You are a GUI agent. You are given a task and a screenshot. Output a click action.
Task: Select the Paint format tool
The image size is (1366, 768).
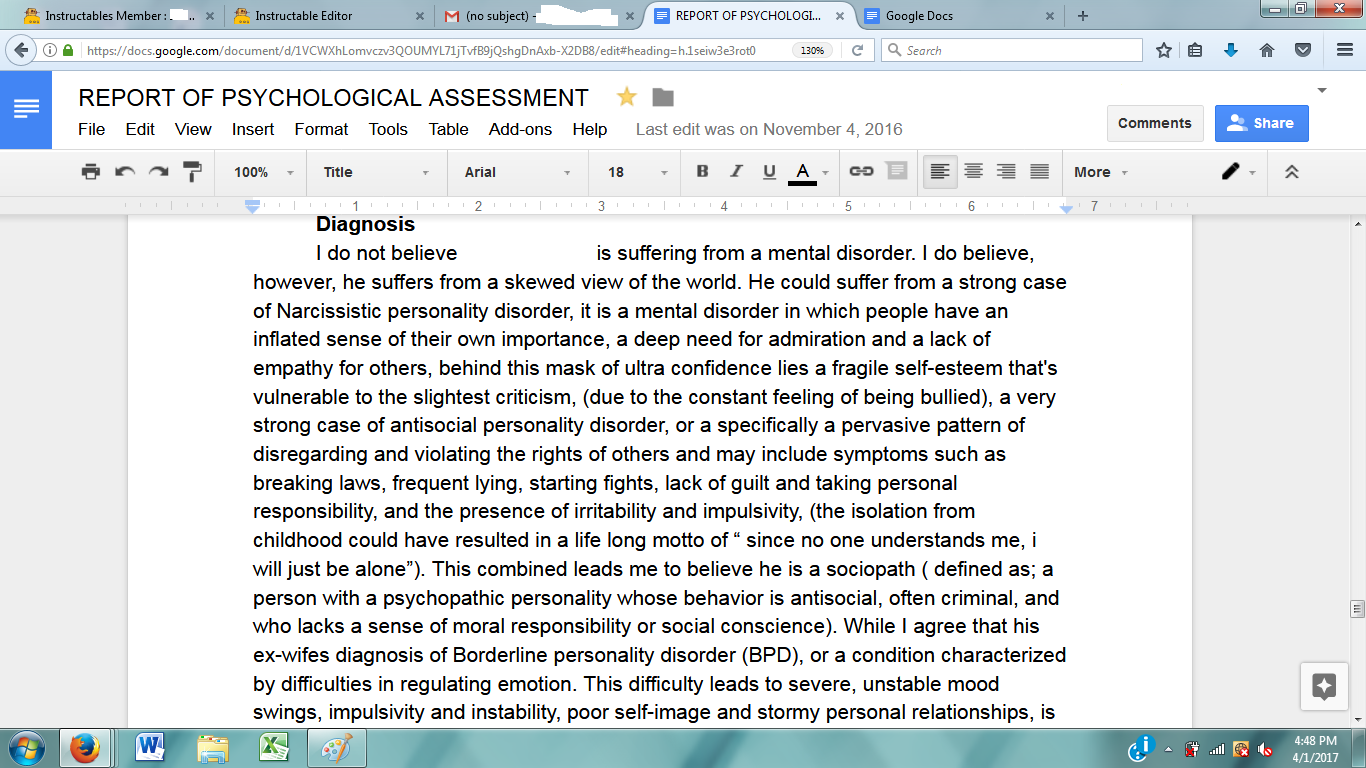191,171
